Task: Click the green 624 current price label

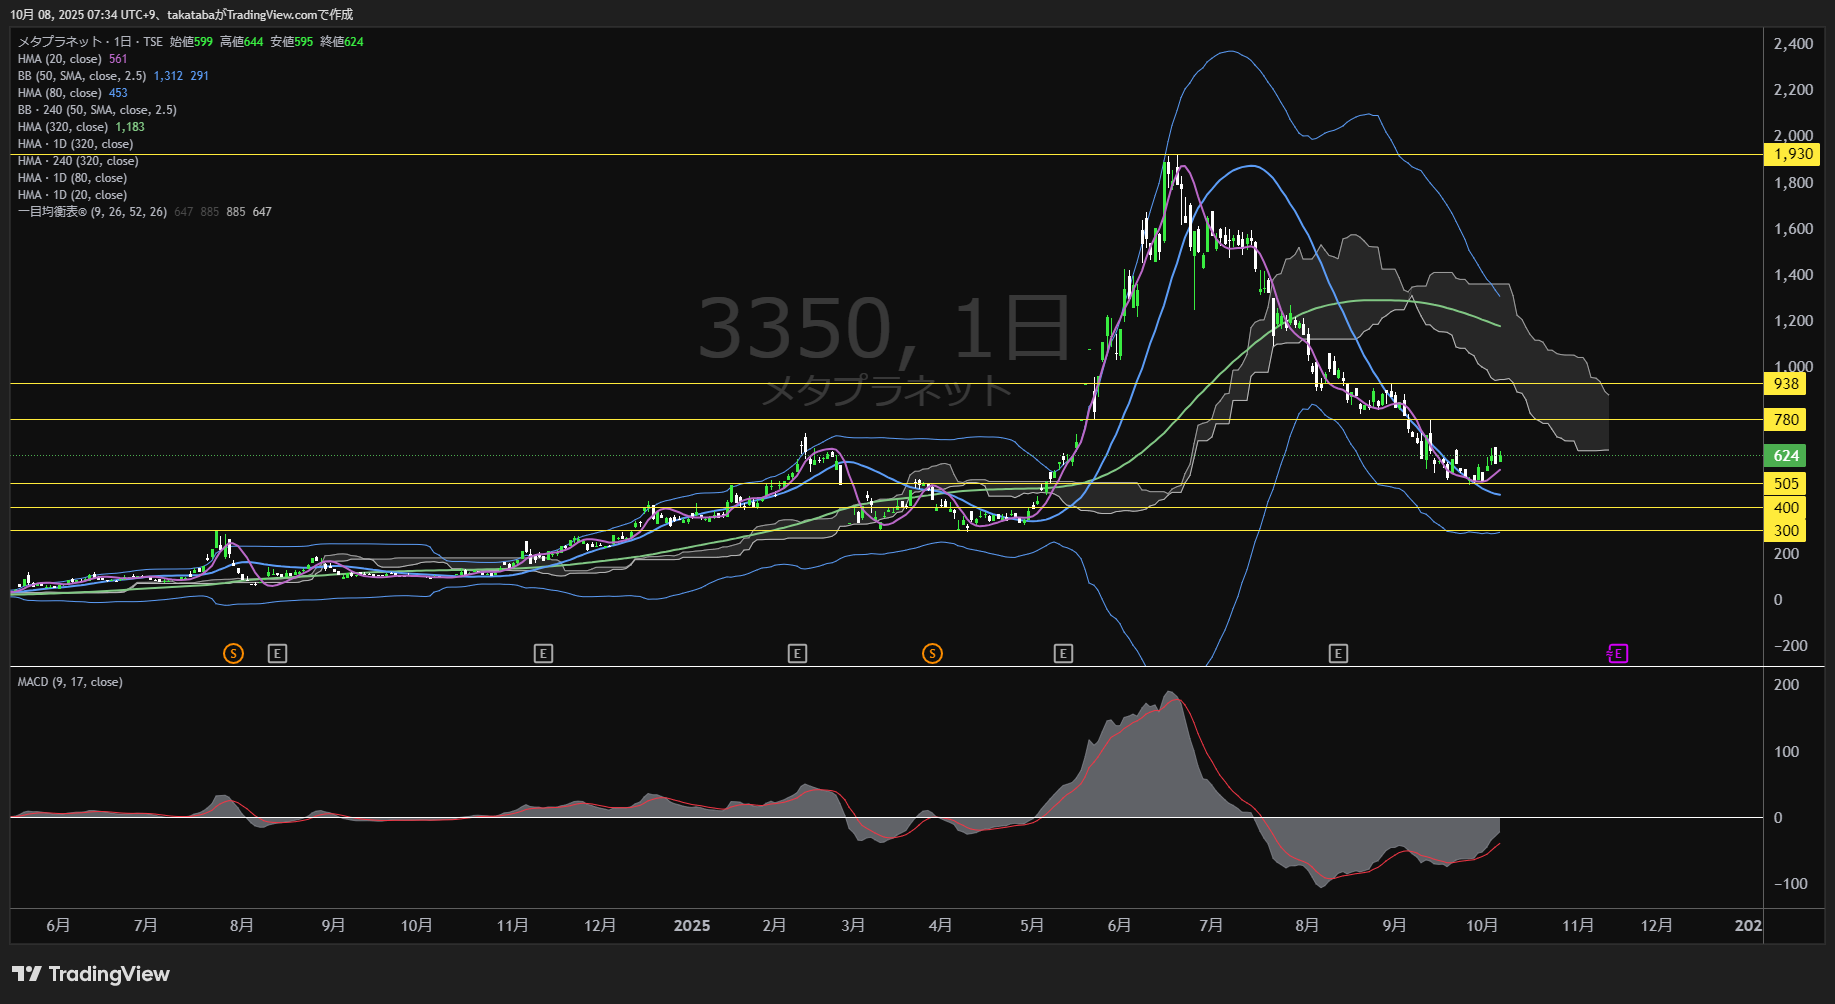Action: [x=1786, y=456]
